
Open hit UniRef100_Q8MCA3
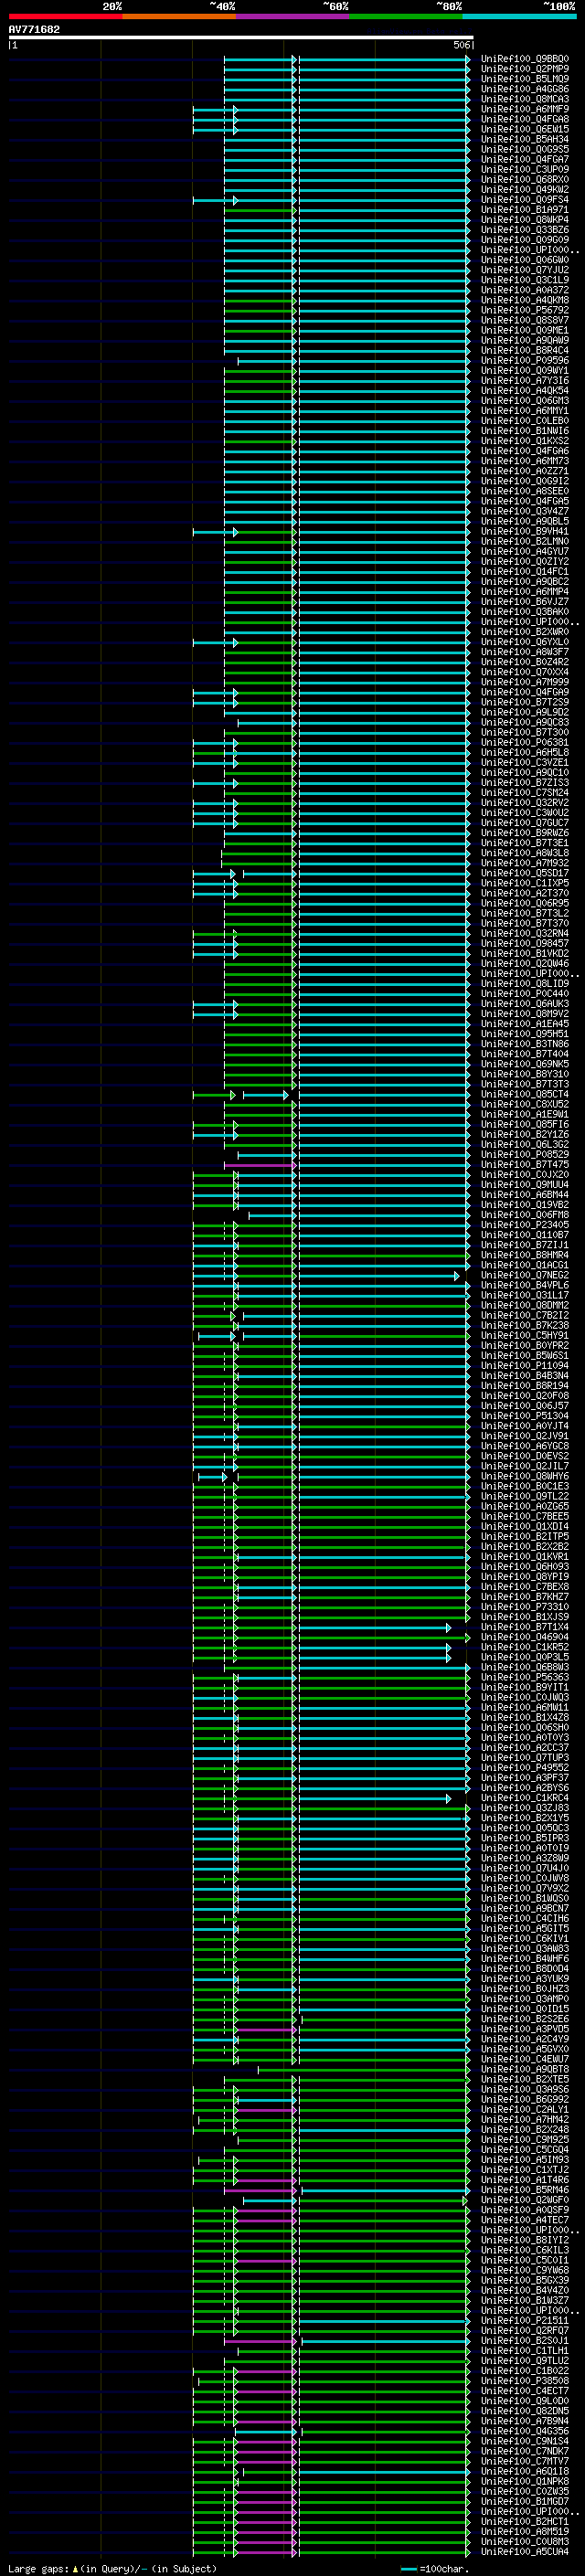click(x=525, y=99)
